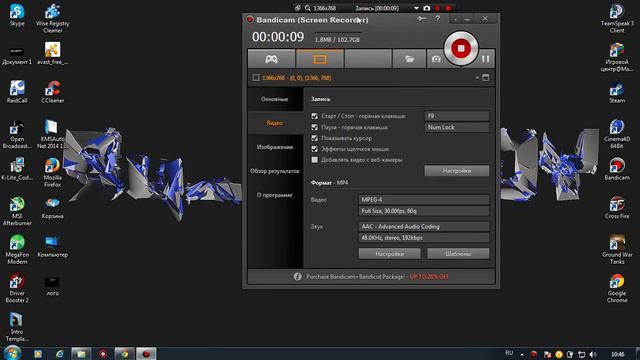Open Cross Fire desktop icon
This screenshot has width=640, height=360.
click(x=617, y=208)
